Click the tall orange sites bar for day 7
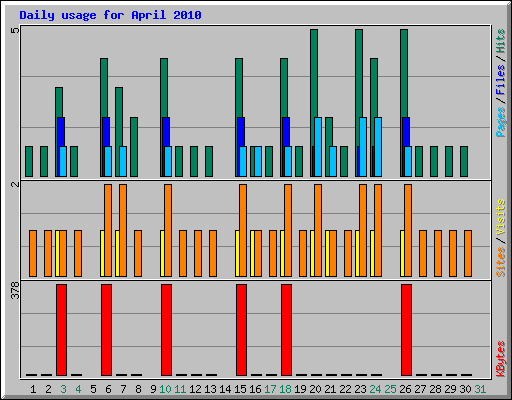512x400 pixels. [123, 230]
